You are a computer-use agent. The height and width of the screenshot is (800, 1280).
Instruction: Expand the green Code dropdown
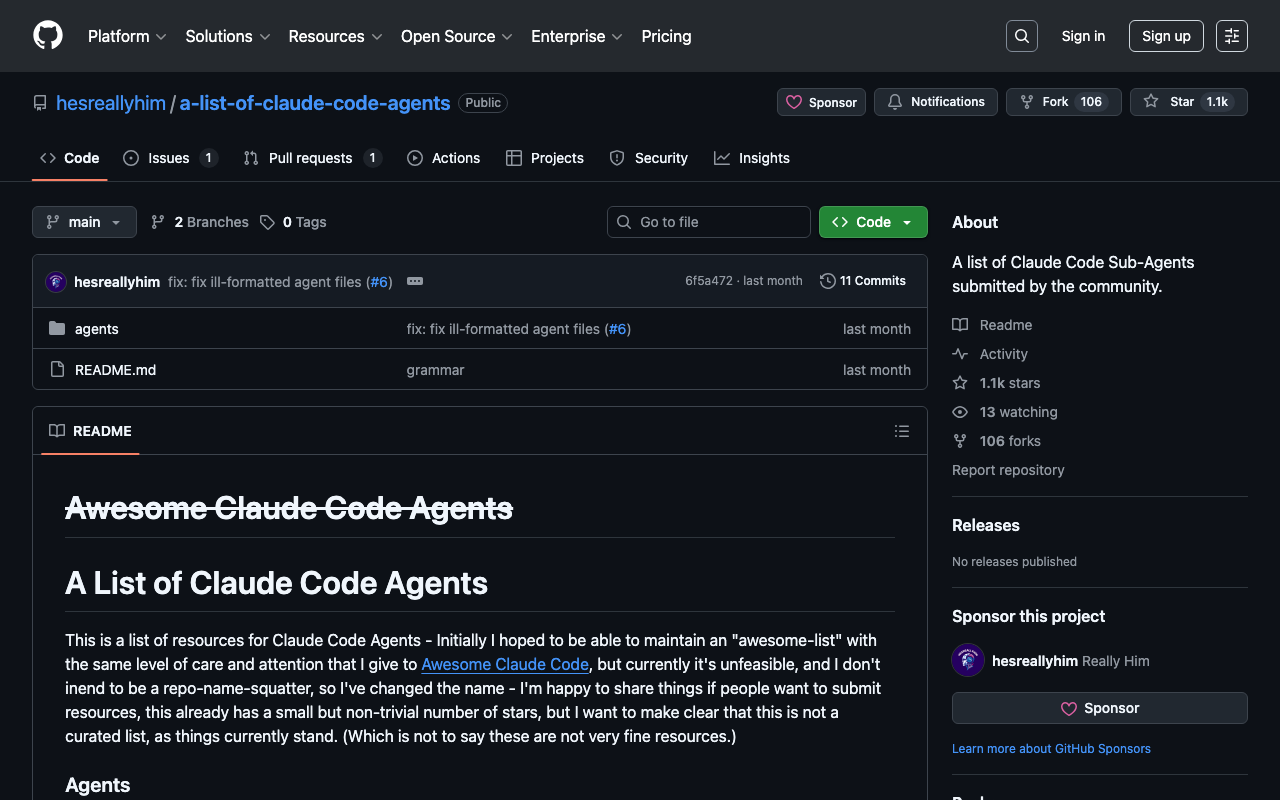[x=873, y=222]
